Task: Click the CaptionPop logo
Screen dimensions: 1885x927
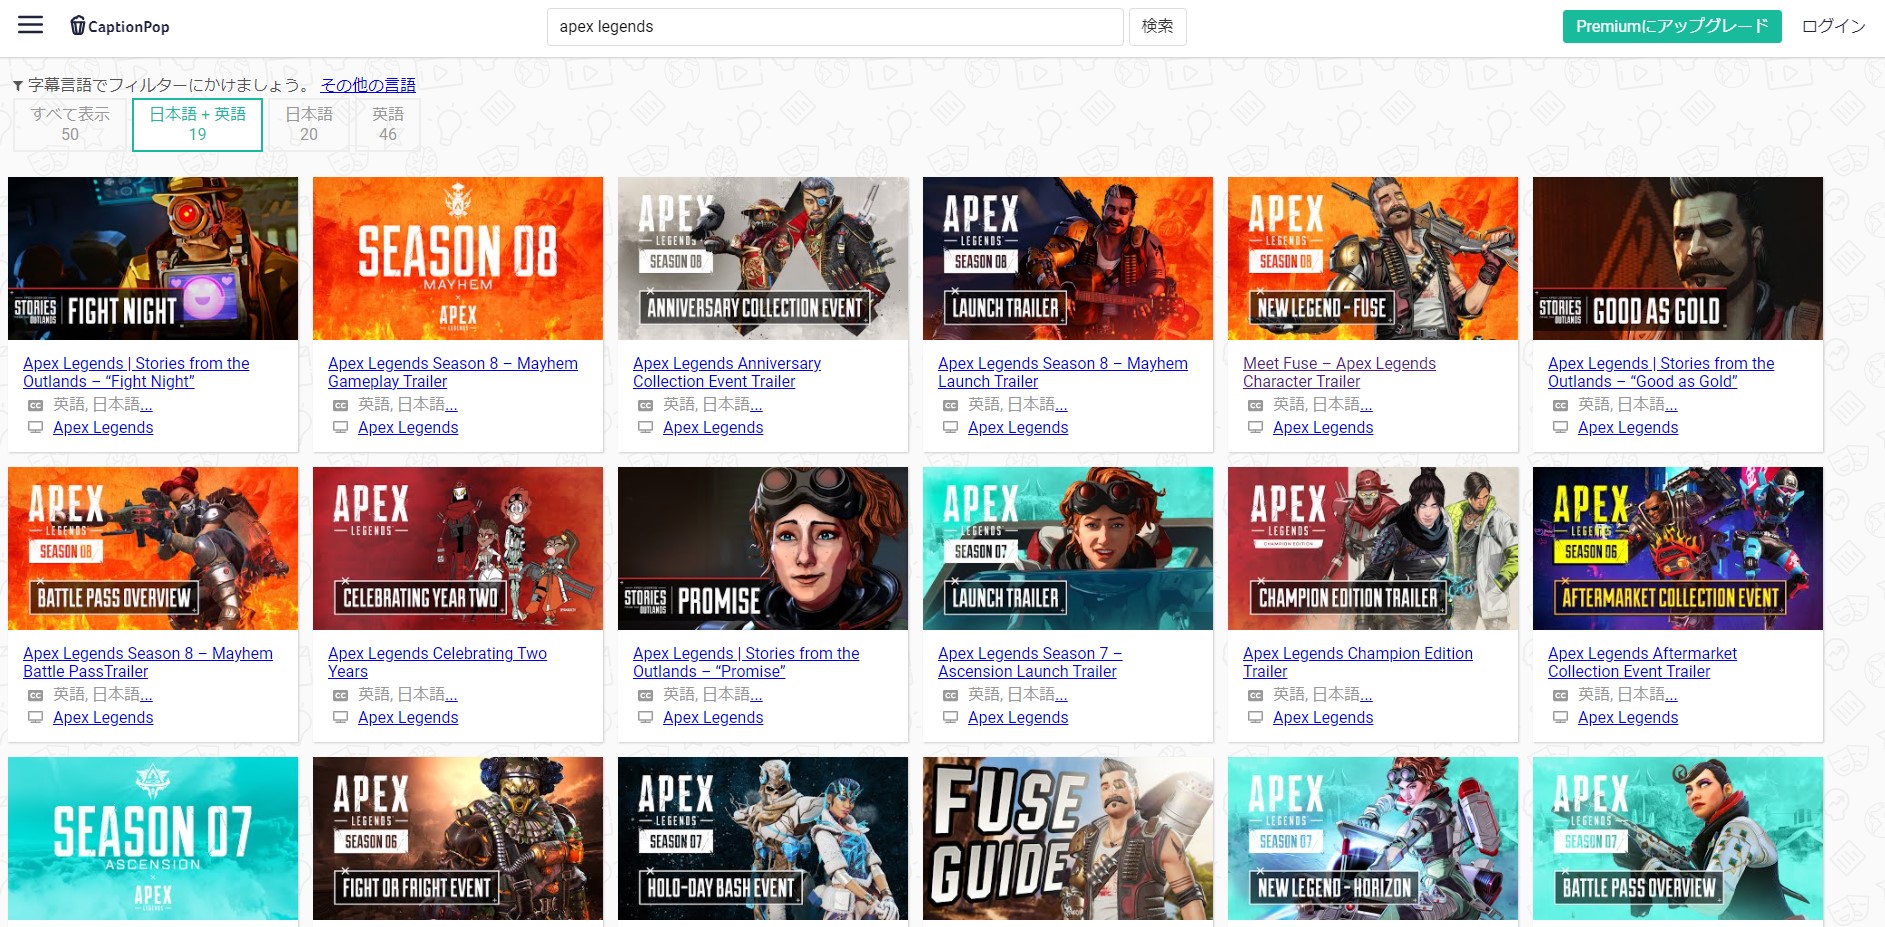Action: click(119, 26)
